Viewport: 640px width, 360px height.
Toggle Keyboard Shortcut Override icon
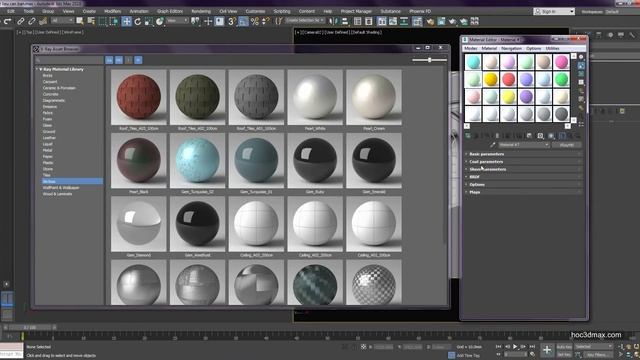tap(220, 21)
